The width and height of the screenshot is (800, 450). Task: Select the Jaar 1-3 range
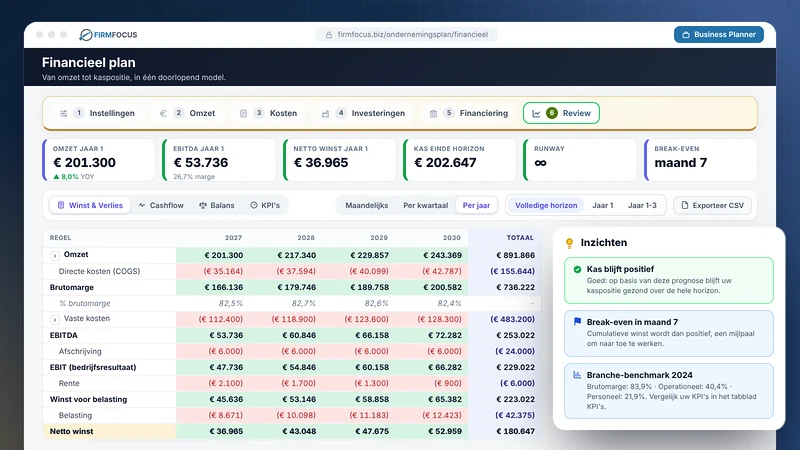642,205
